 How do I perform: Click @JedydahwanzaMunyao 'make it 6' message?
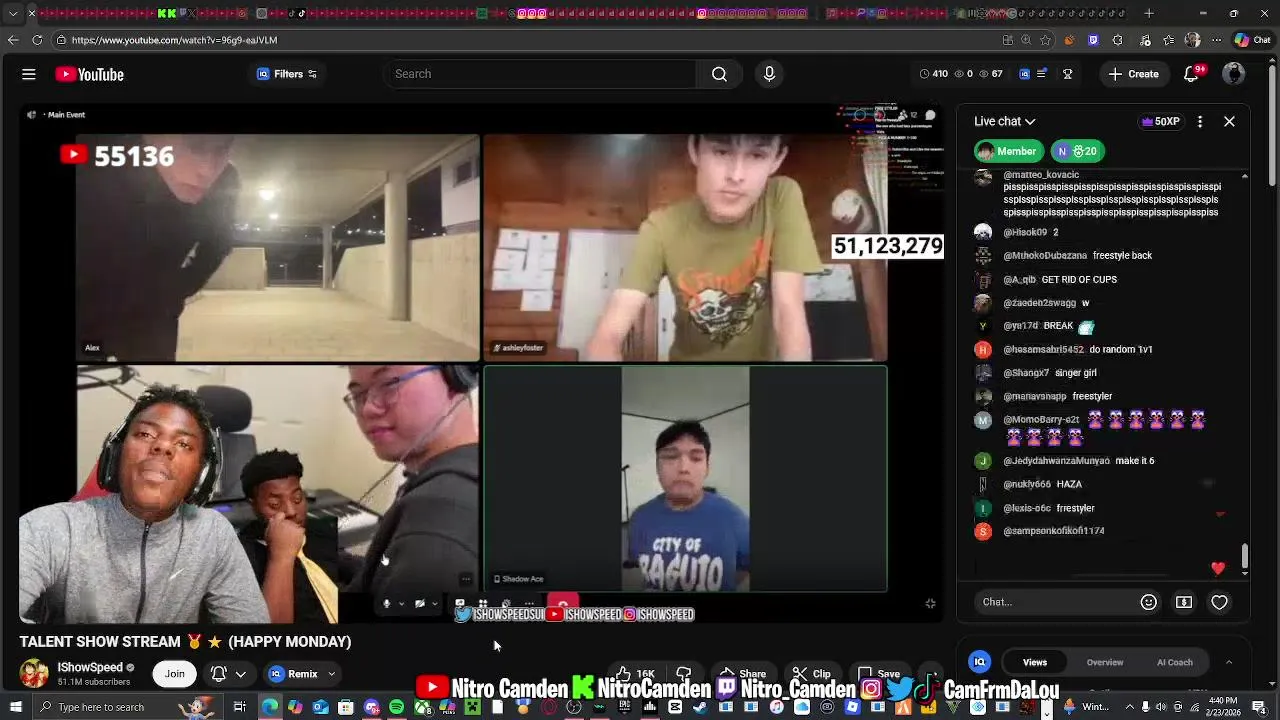click(x=1079, y=461)
